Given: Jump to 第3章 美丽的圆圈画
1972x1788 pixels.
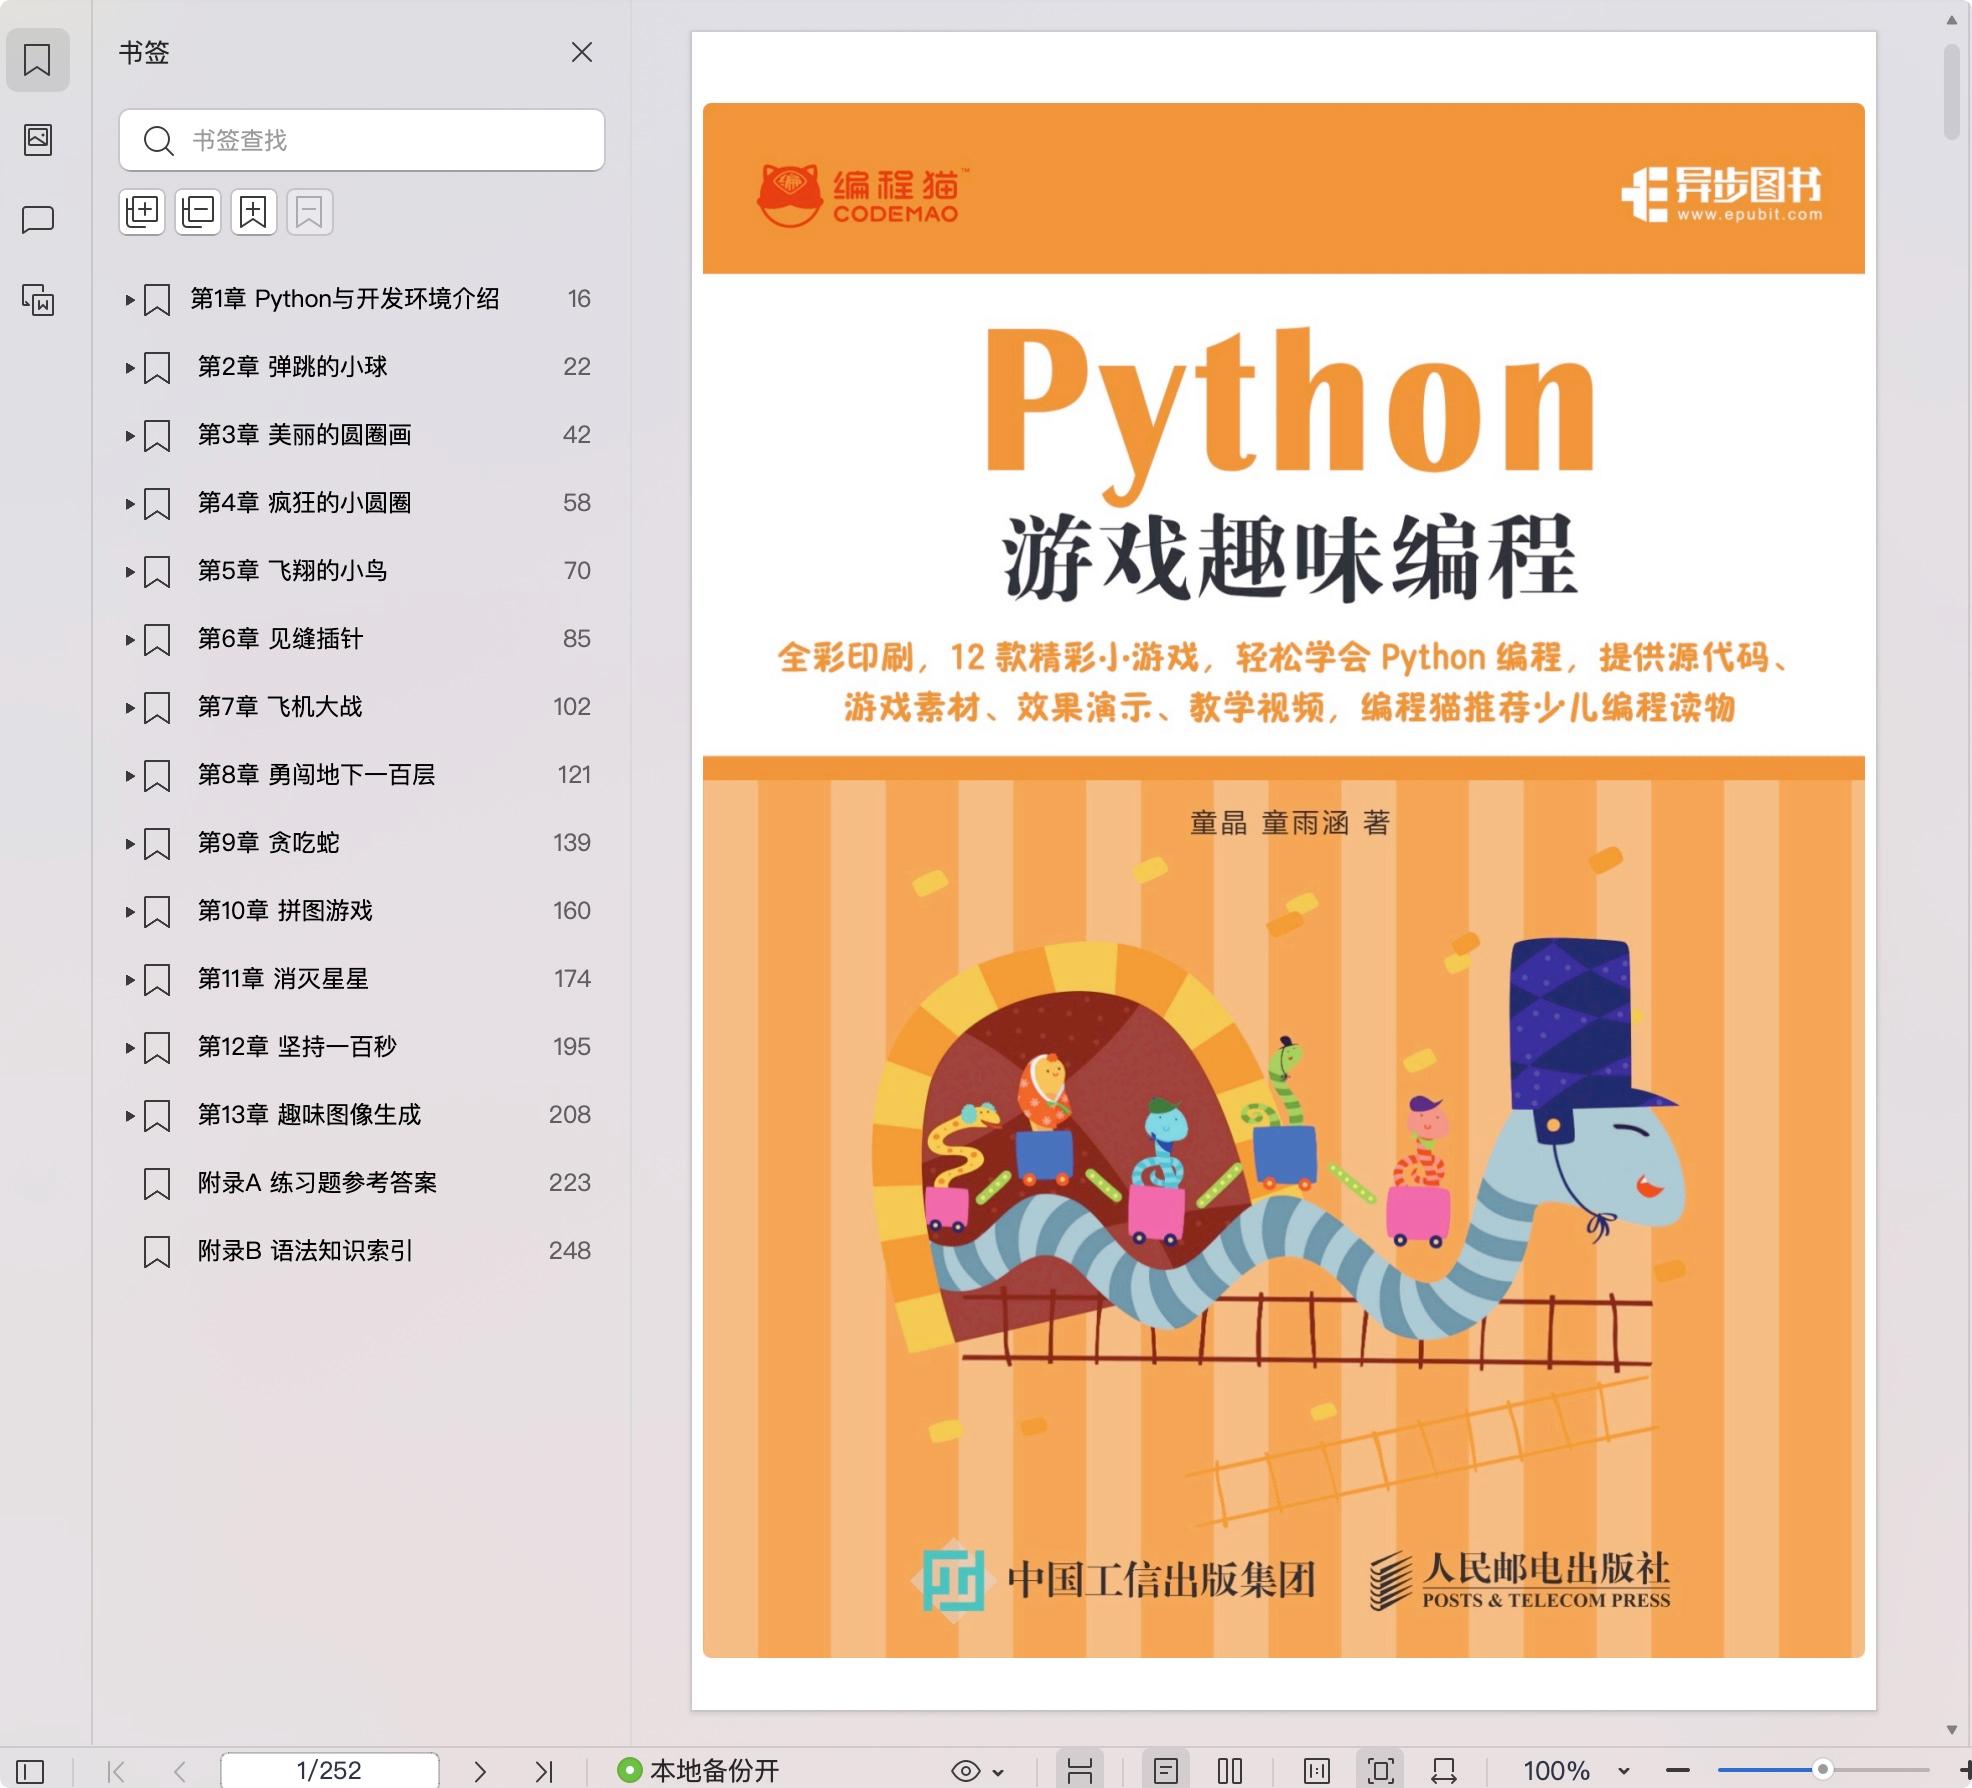Looking at the screenshot, I should point(304,435).
